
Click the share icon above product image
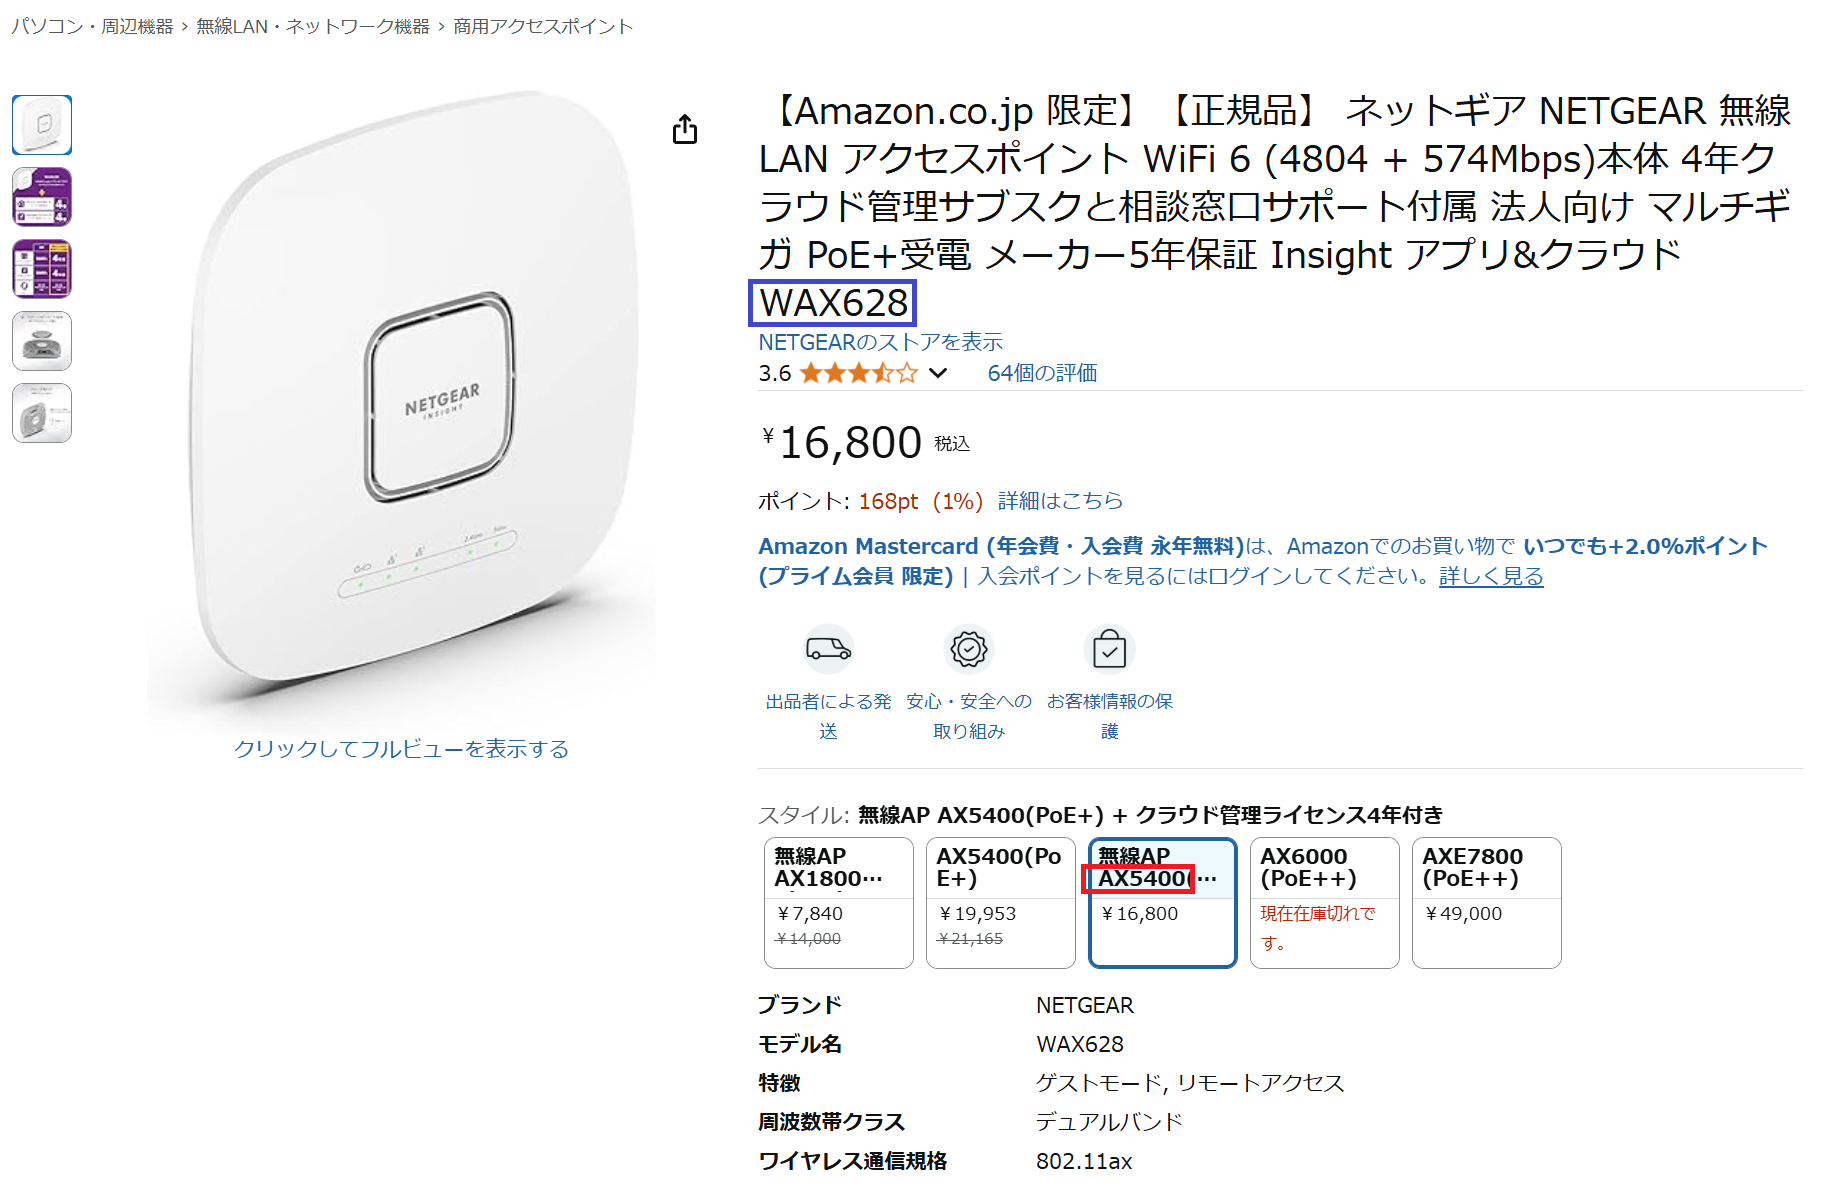pyautogui.click(x=685, y=129)
